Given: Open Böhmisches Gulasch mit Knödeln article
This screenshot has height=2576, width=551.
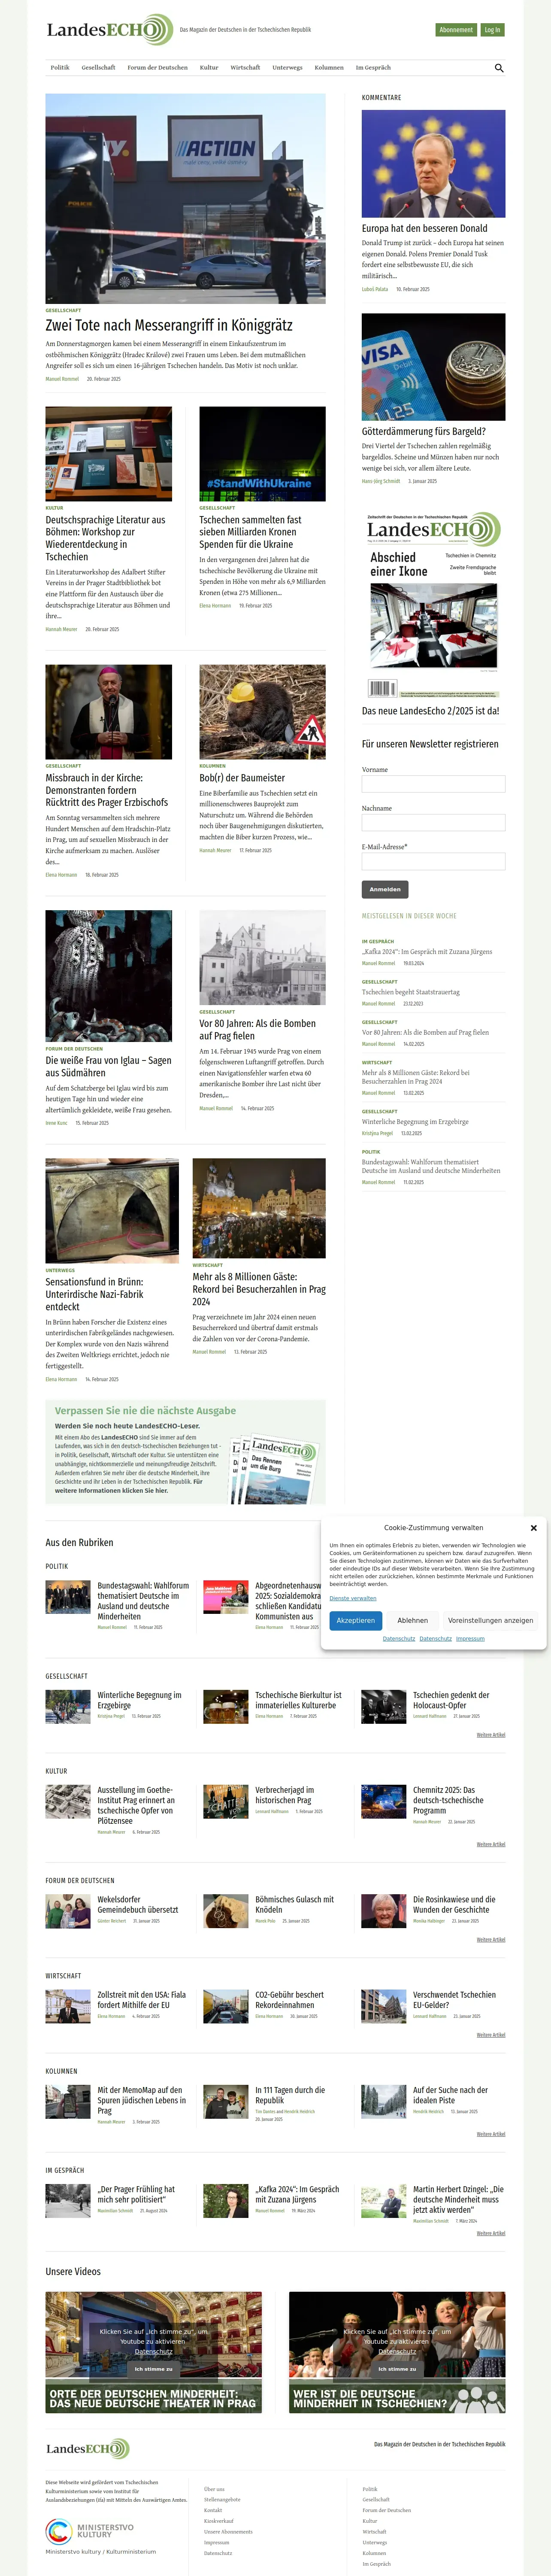Looking at the screenshot, I should 294,1904.
